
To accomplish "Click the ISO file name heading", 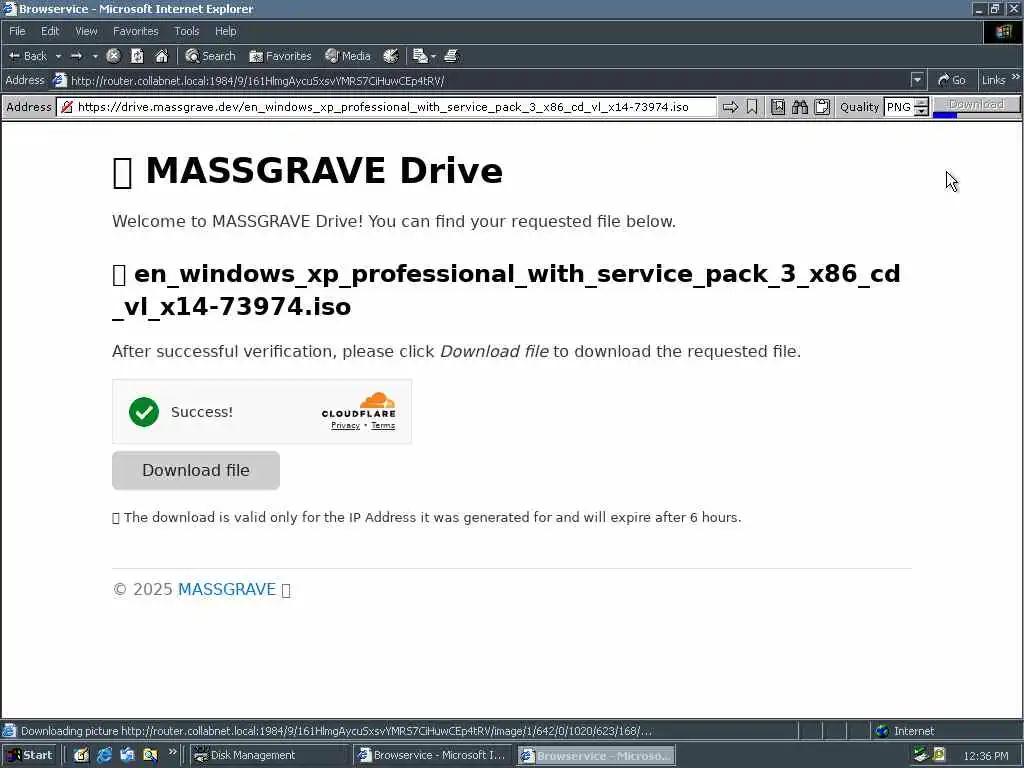I will click(506, 290).
